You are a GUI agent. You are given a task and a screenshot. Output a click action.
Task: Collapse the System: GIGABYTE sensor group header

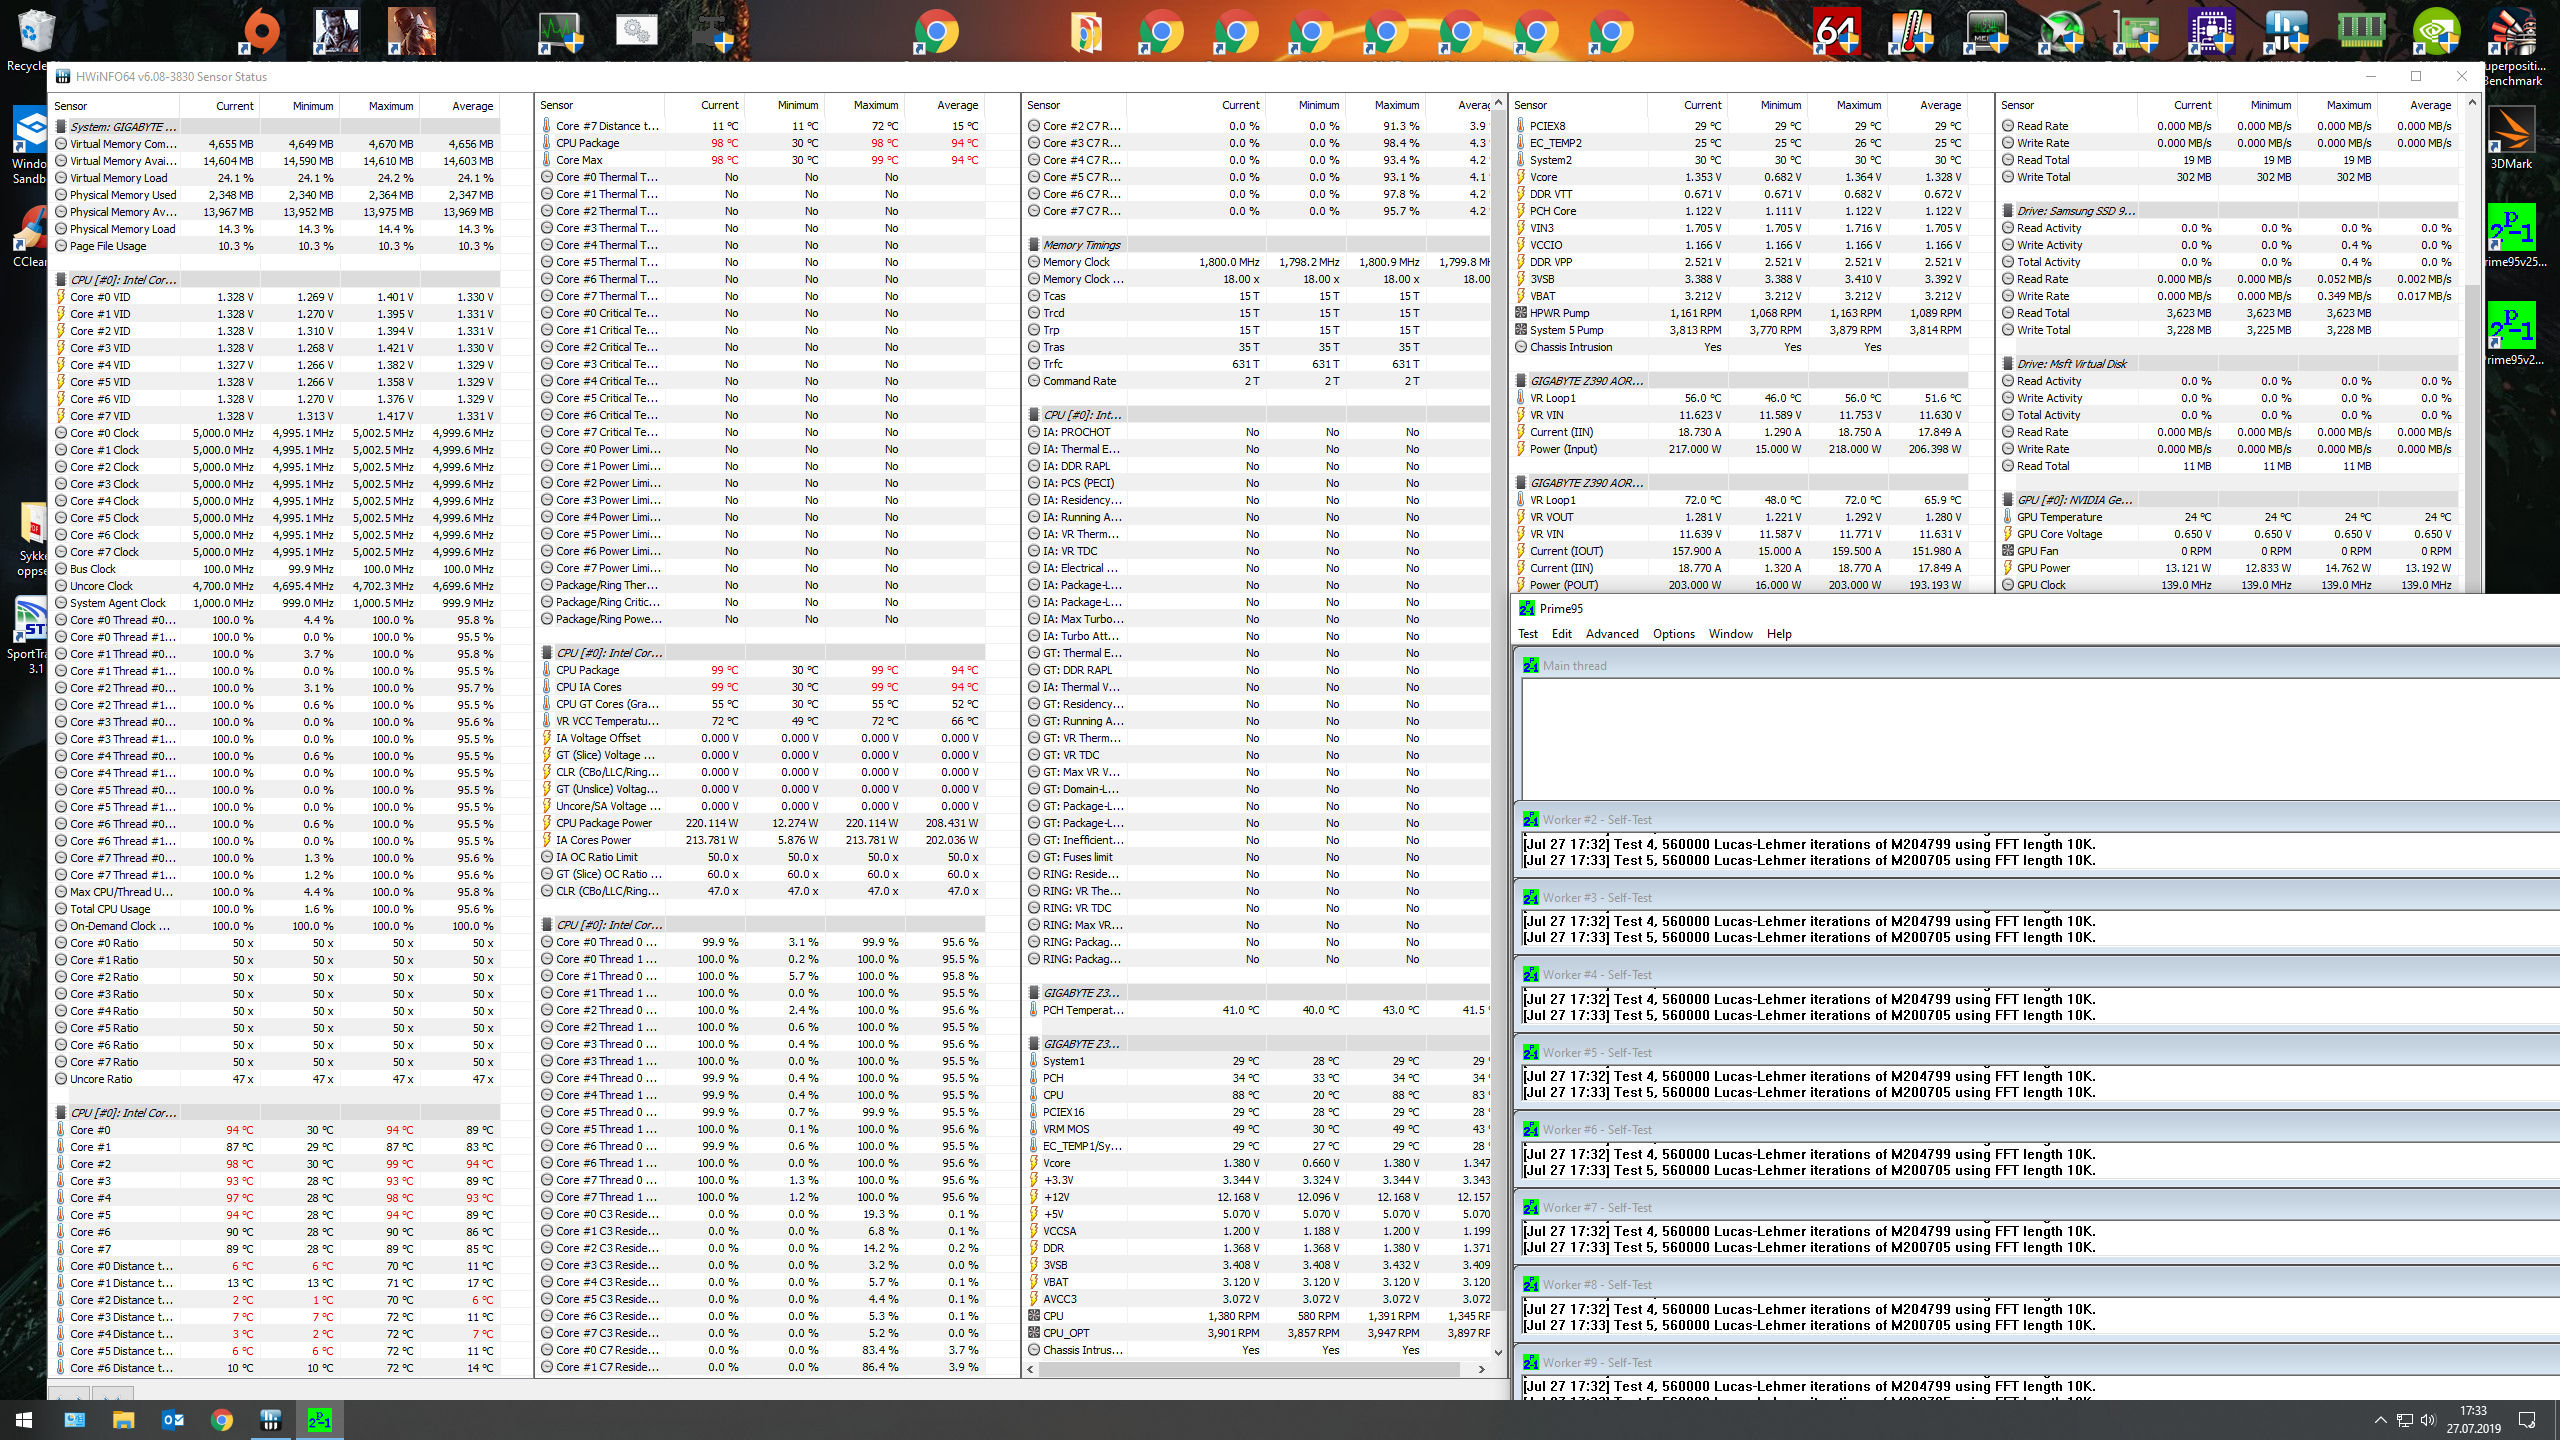pos(277,127)
